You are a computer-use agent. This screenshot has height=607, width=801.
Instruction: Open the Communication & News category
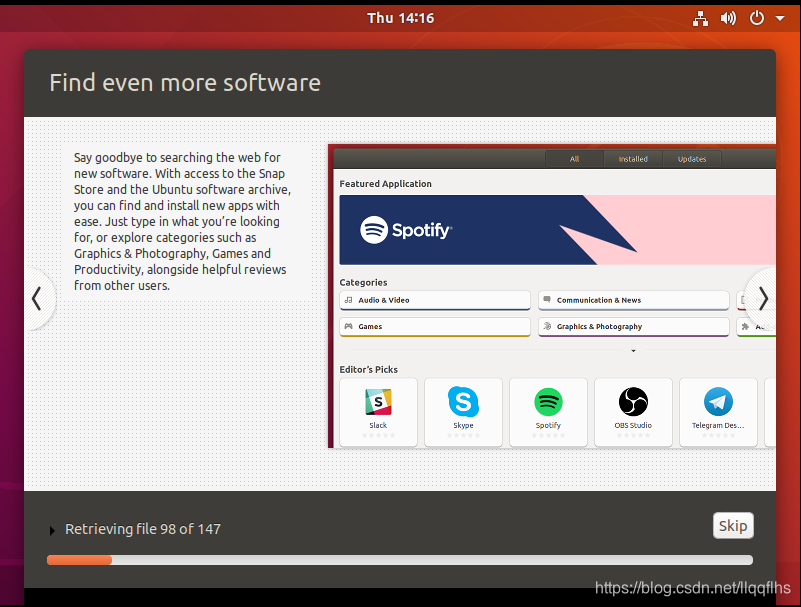(x=633, y=300)
